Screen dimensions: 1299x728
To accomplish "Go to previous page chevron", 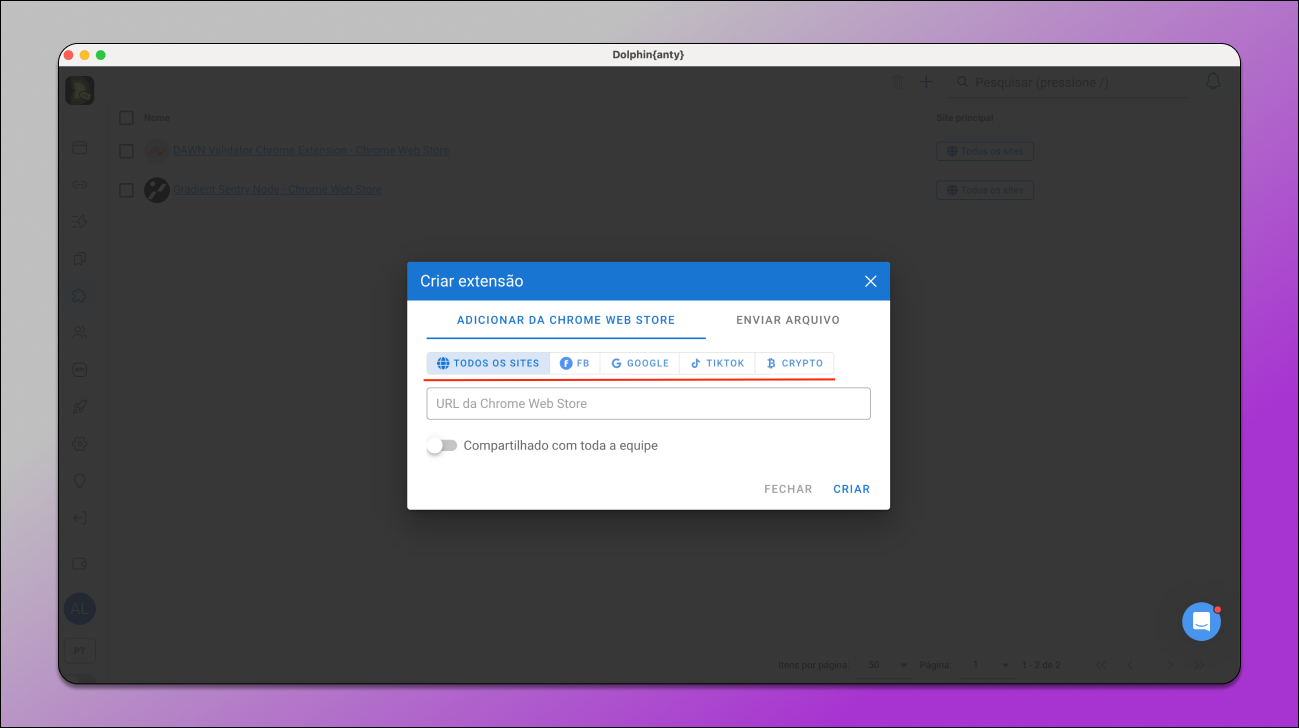I will pyautogui.click(x=1130, y=665).
